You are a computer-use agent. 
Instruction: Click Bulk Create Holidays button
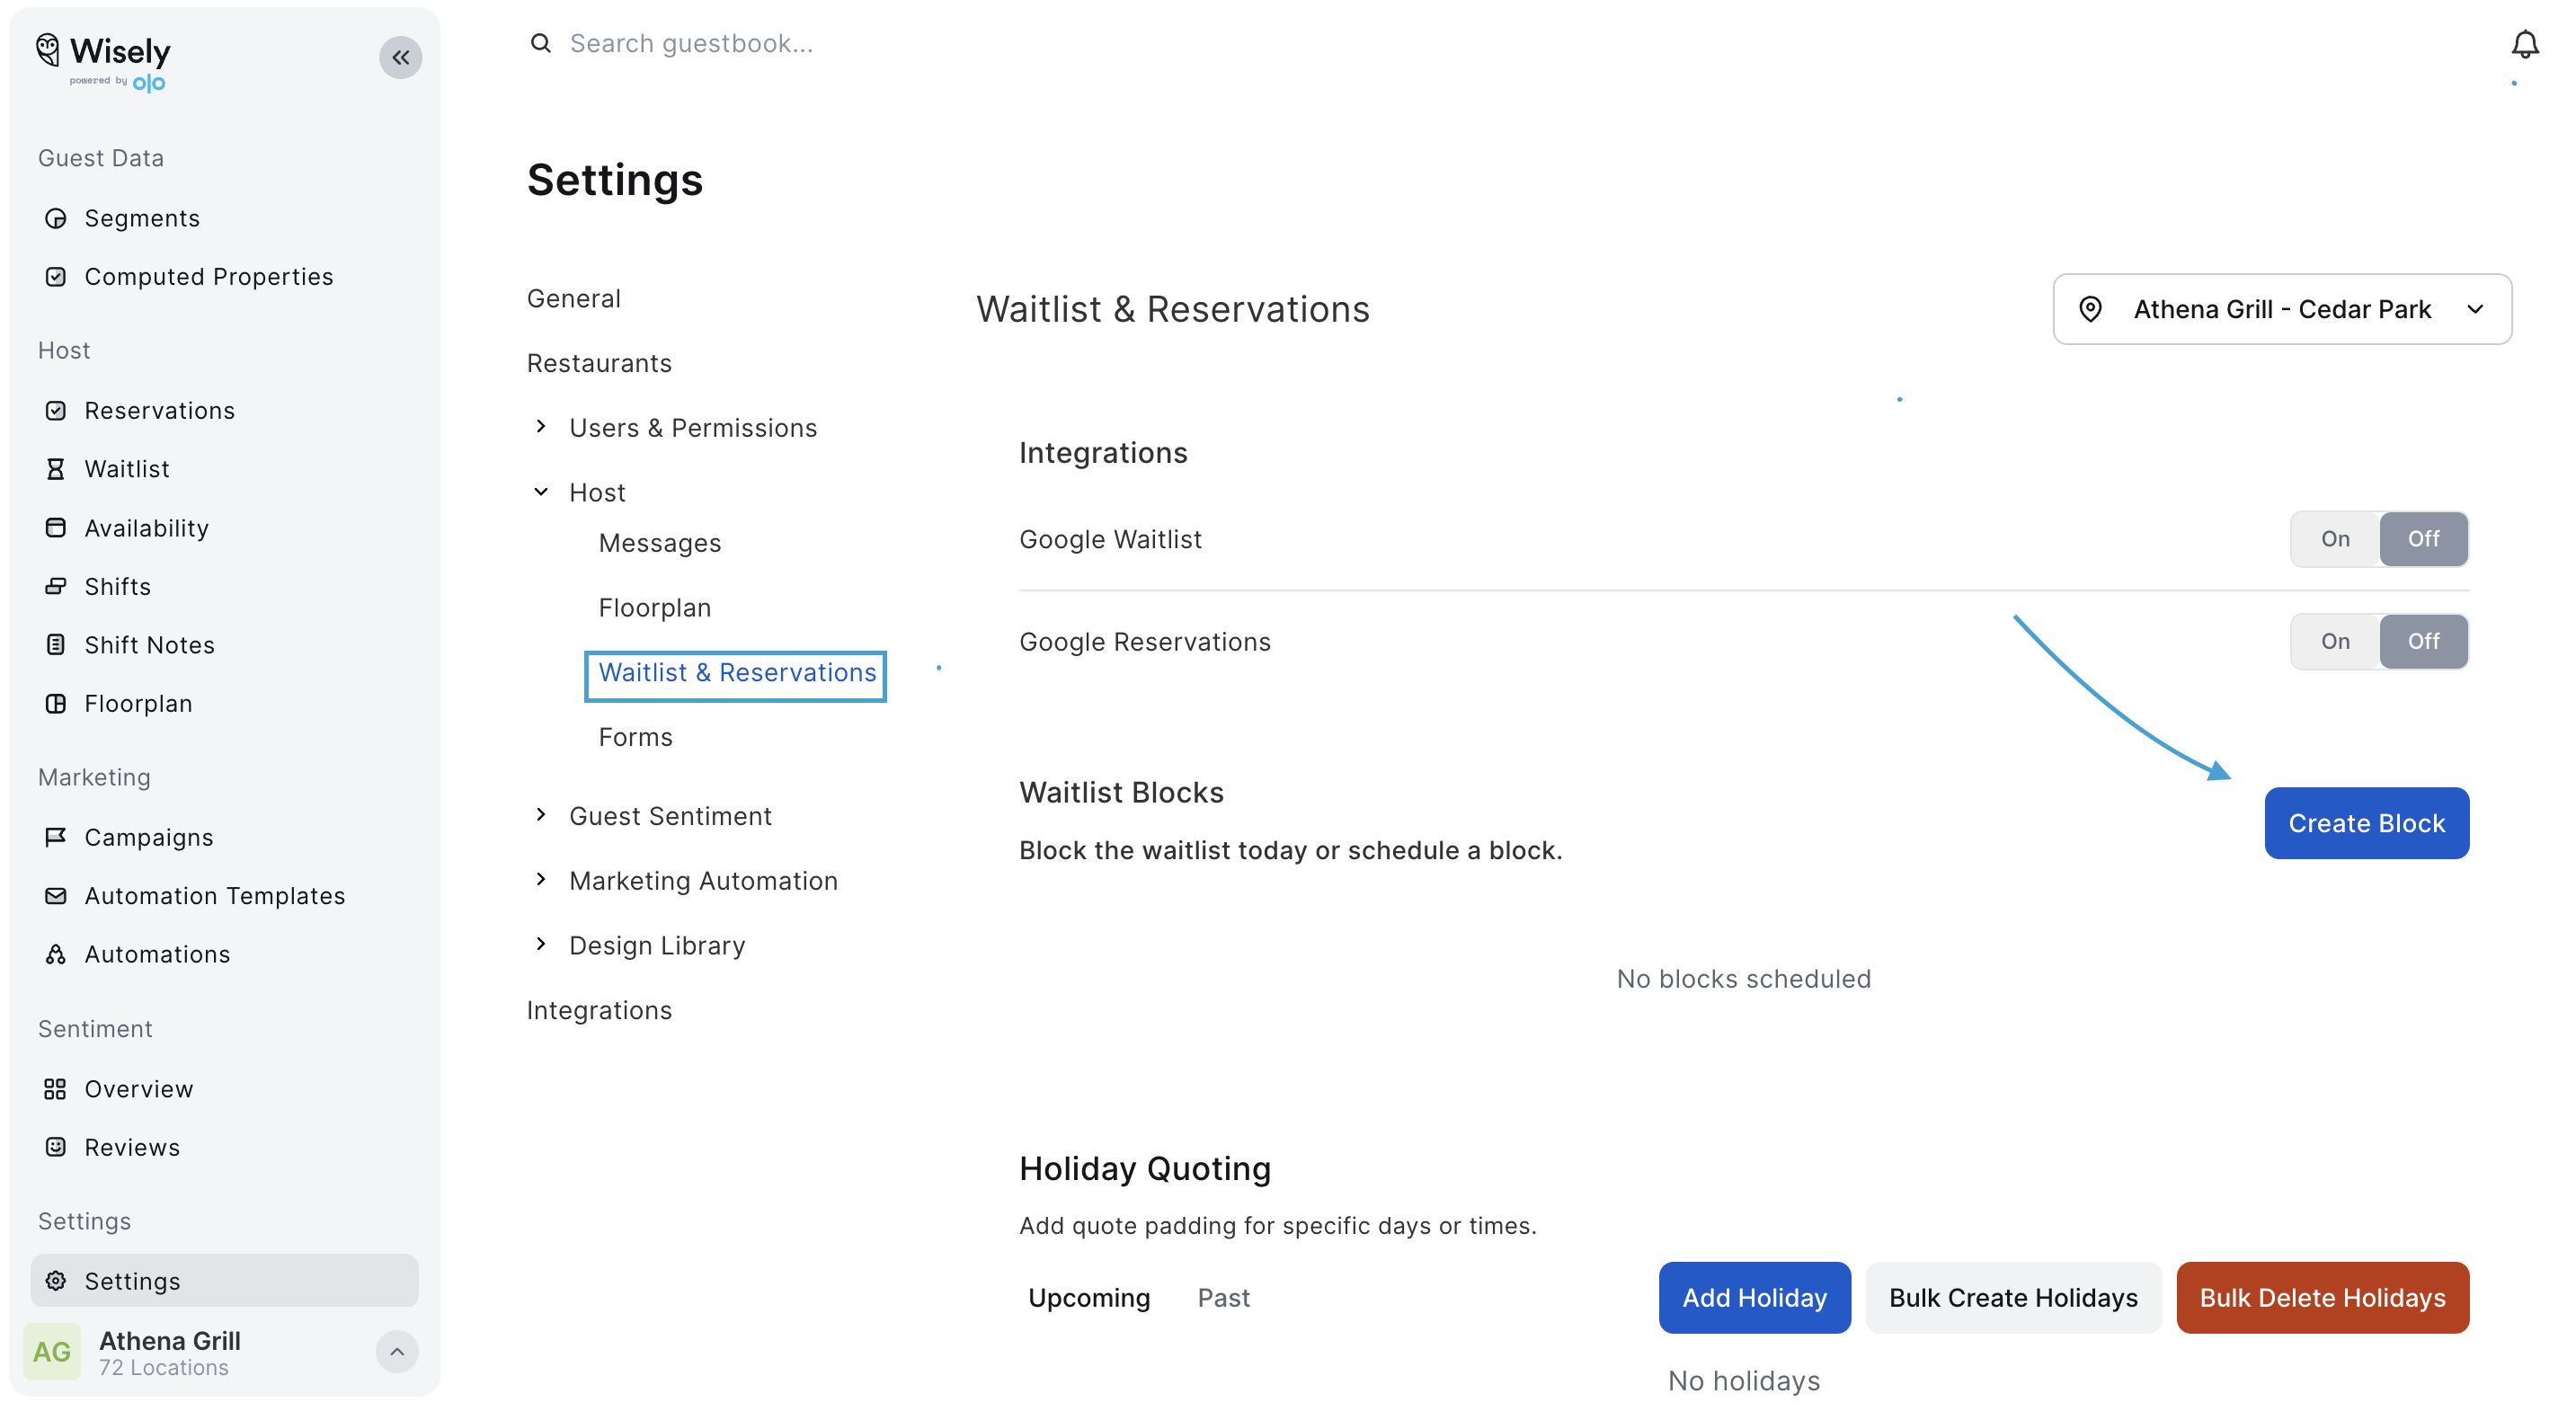pos(2013,1297)
